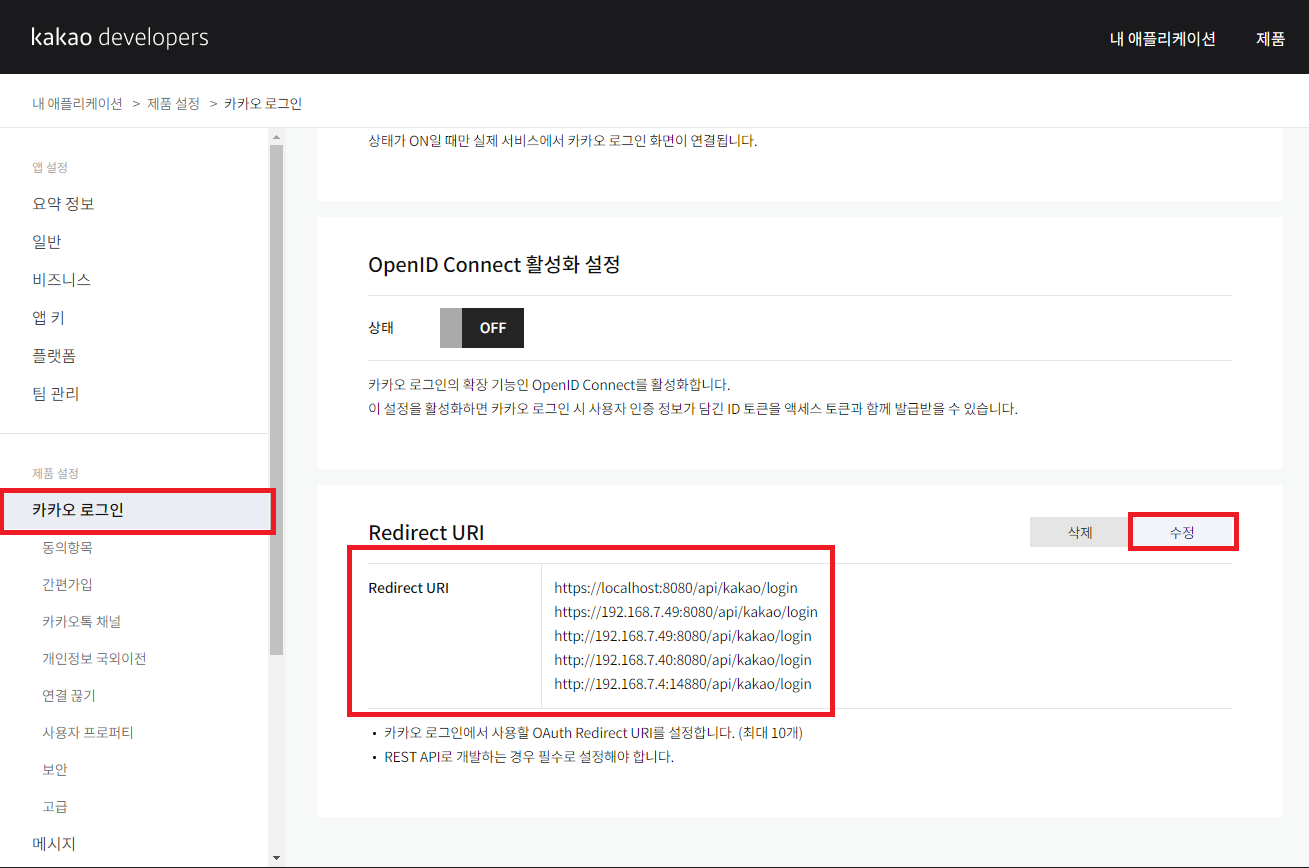1309x868 pixels.
Task: Click http://192.168.7.49:8080/api/kakao/login URI
Action: click(683, 636)
